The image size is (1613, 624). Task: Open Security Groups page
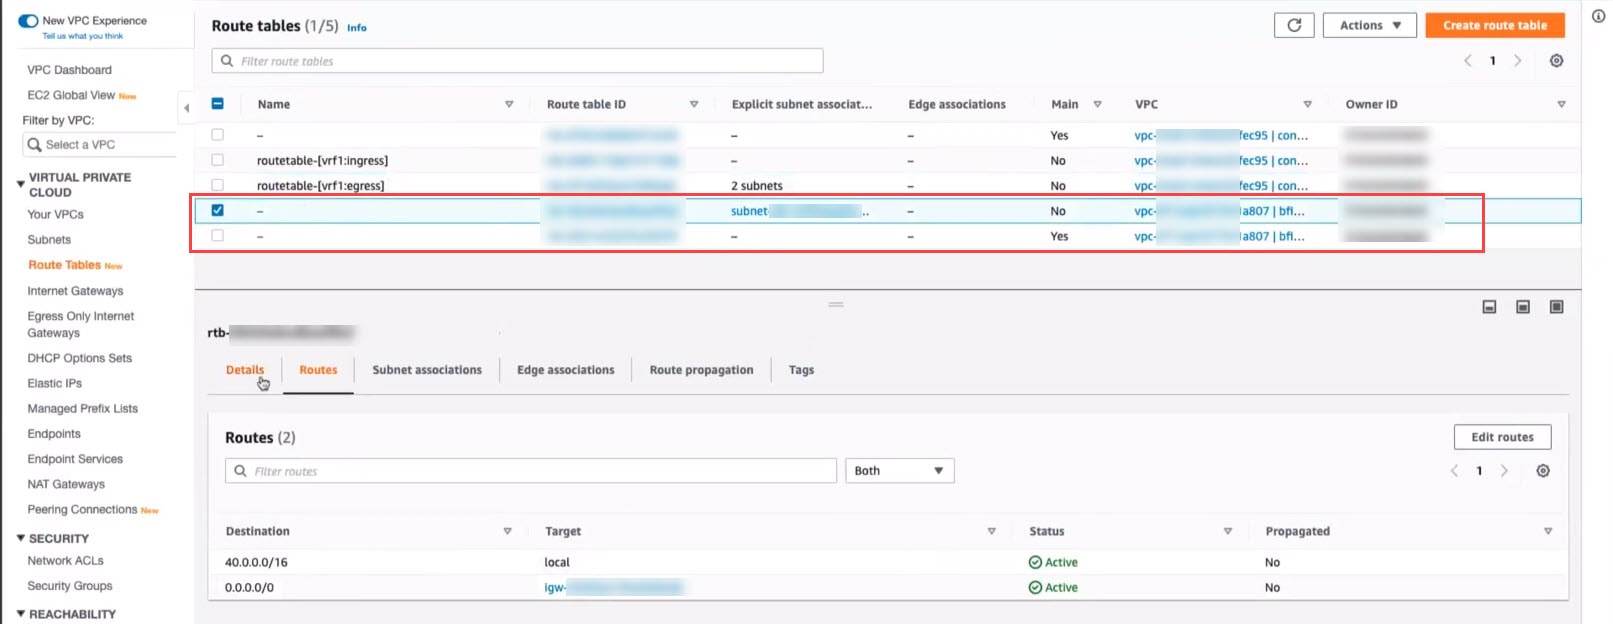[x=70, y=586]
